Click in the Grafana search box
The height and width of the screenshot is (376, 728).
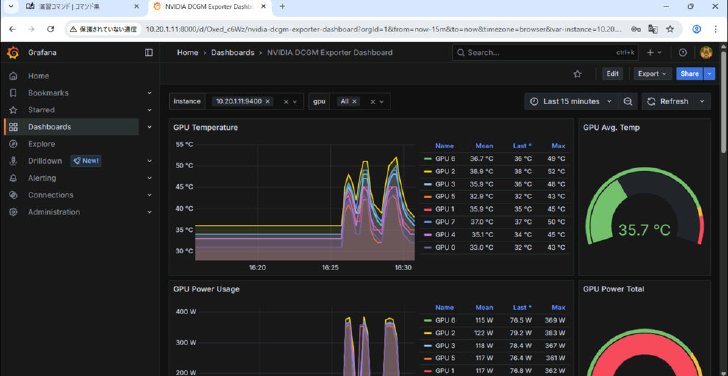(x=546, y=52)
